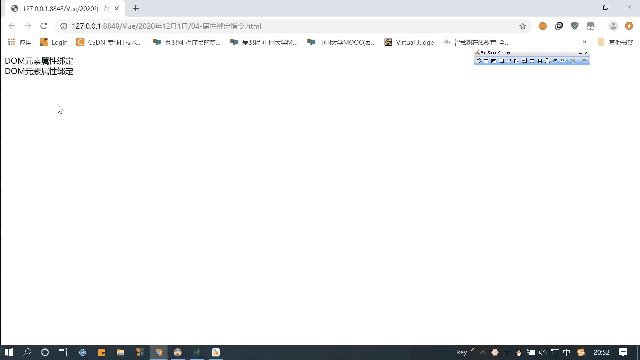Click the first icon in recorder toolbar

(479, 61)
